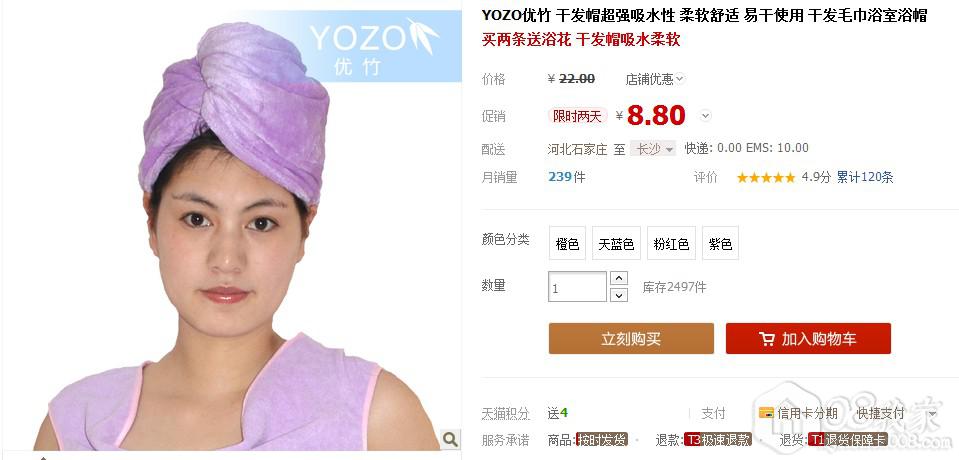Click the shopping cart icon in red button
959x460 pixels.
click(766, 339)
